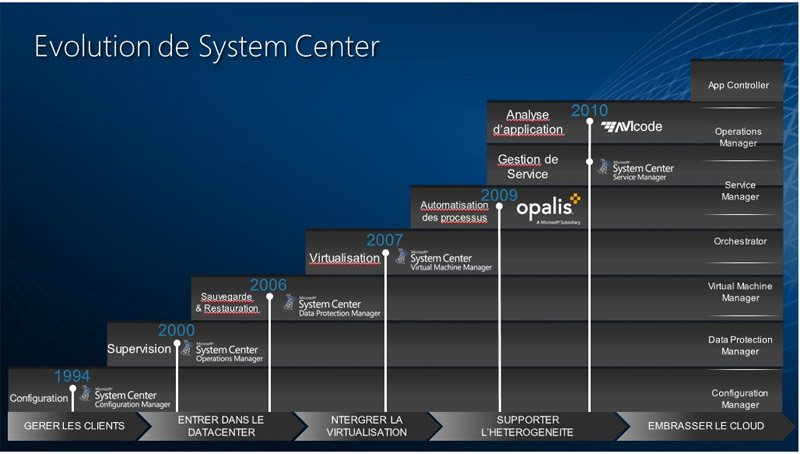
Task: Click the System Center Operations Manager logo
Action: (223, 351)
